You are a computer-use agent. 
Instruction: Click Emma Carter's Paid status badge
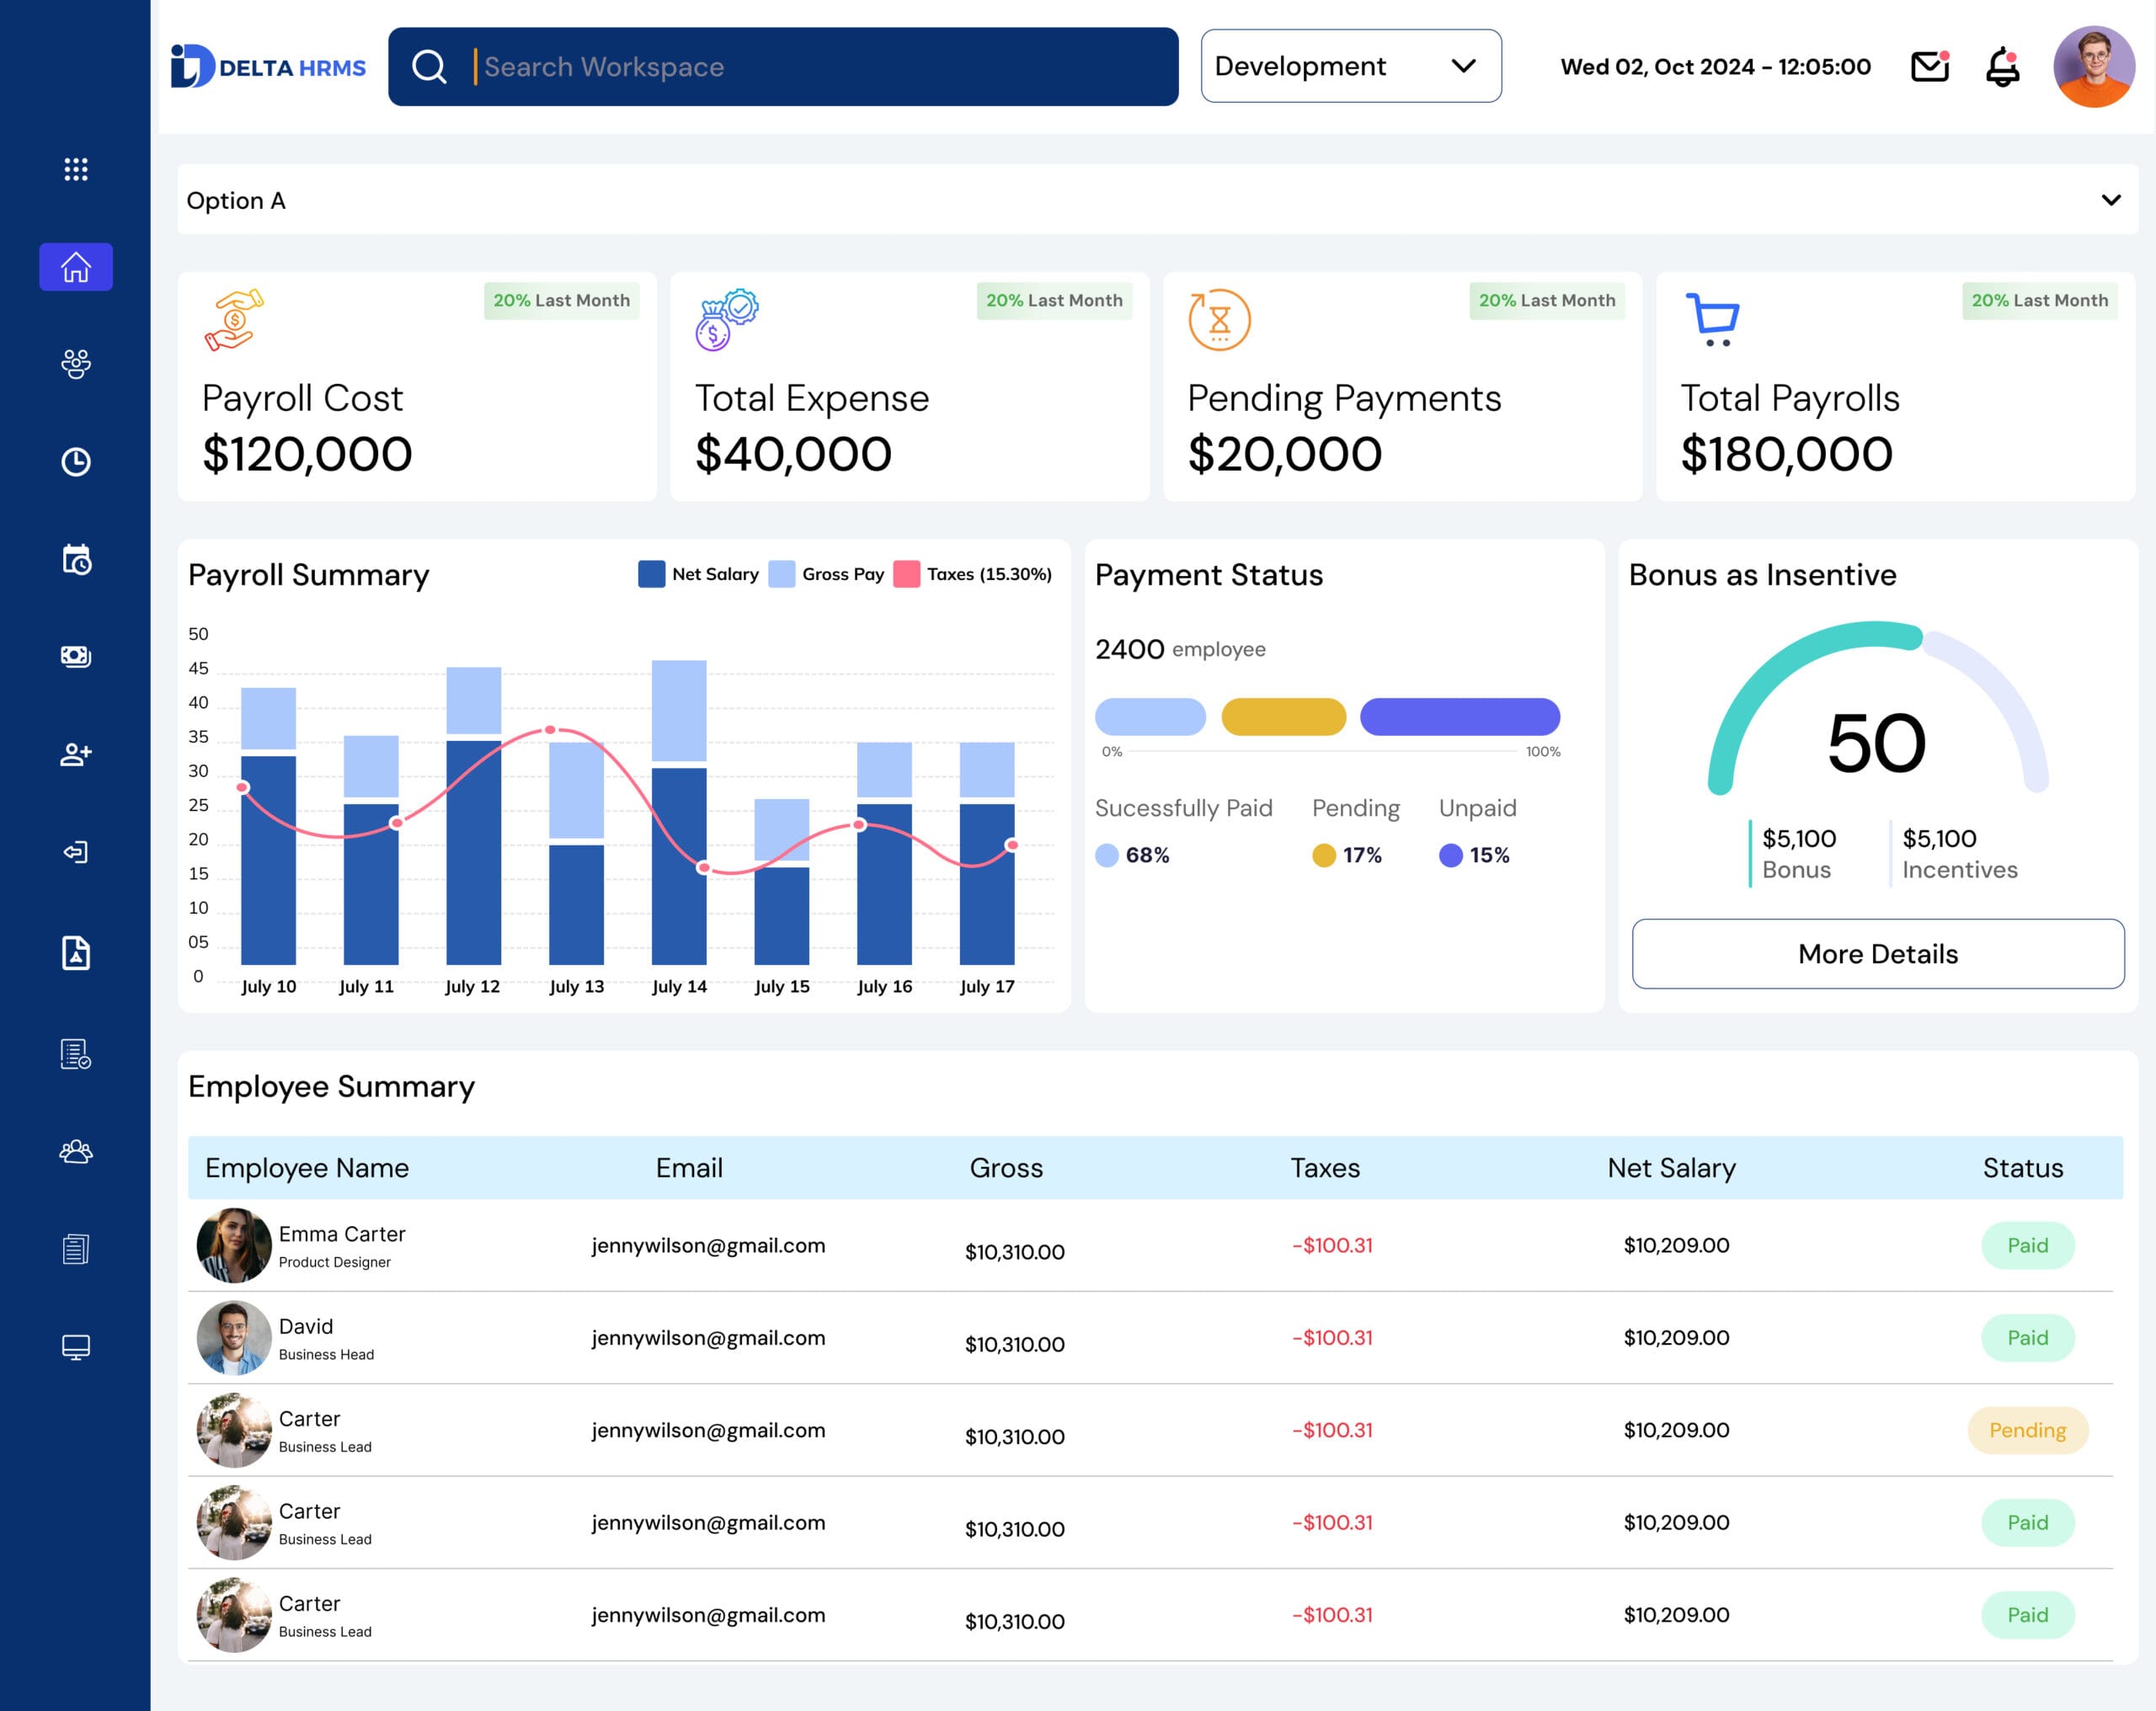coord(2028,1245)
